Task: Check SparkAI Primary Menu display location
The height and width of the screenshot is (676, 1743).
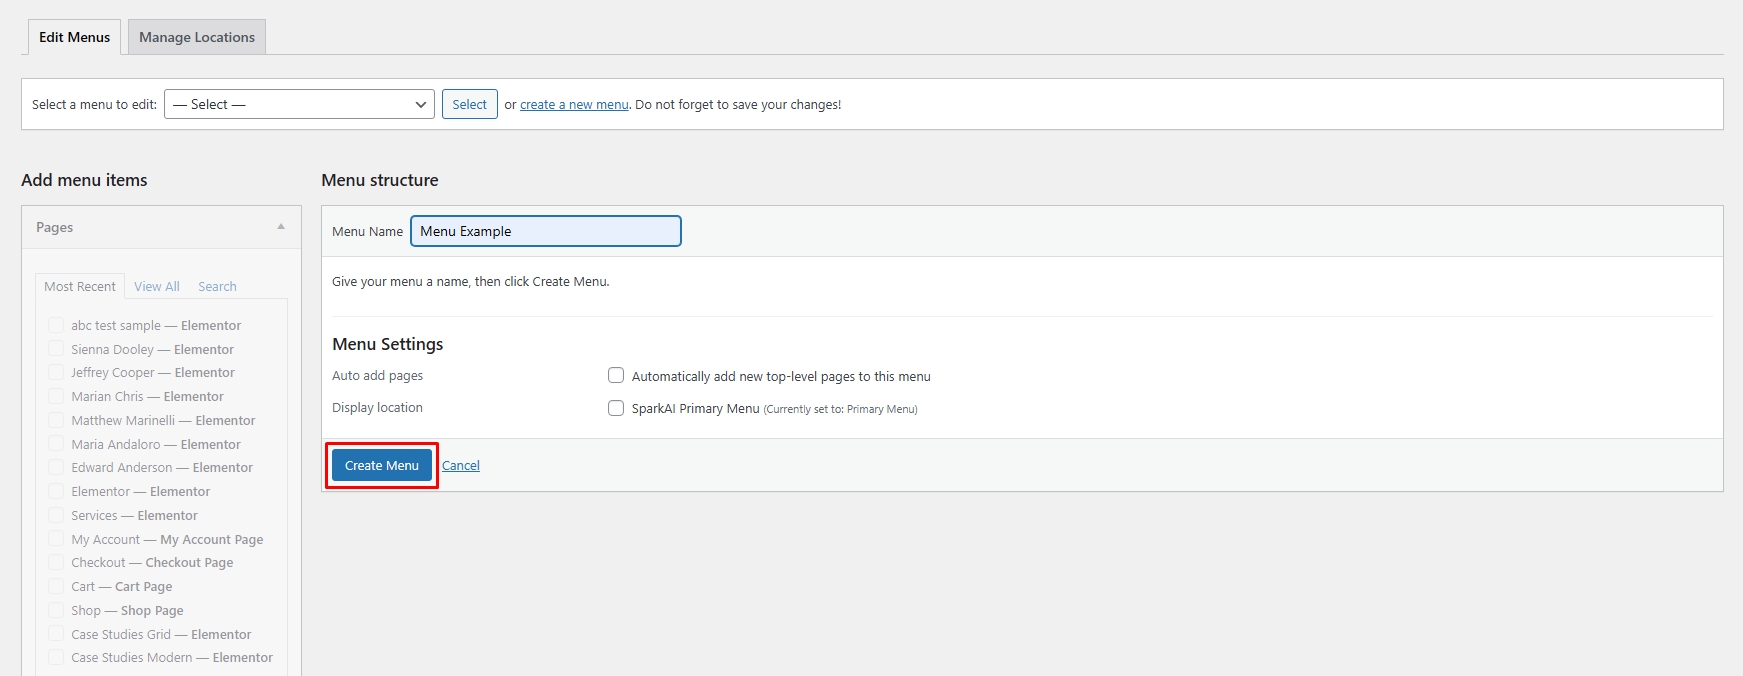Action: coord(616,408)
